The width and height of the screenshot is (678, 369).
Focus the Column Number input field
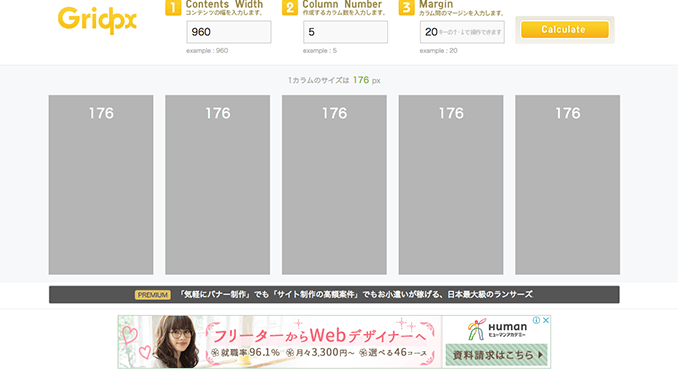click(x=345, y=32)
